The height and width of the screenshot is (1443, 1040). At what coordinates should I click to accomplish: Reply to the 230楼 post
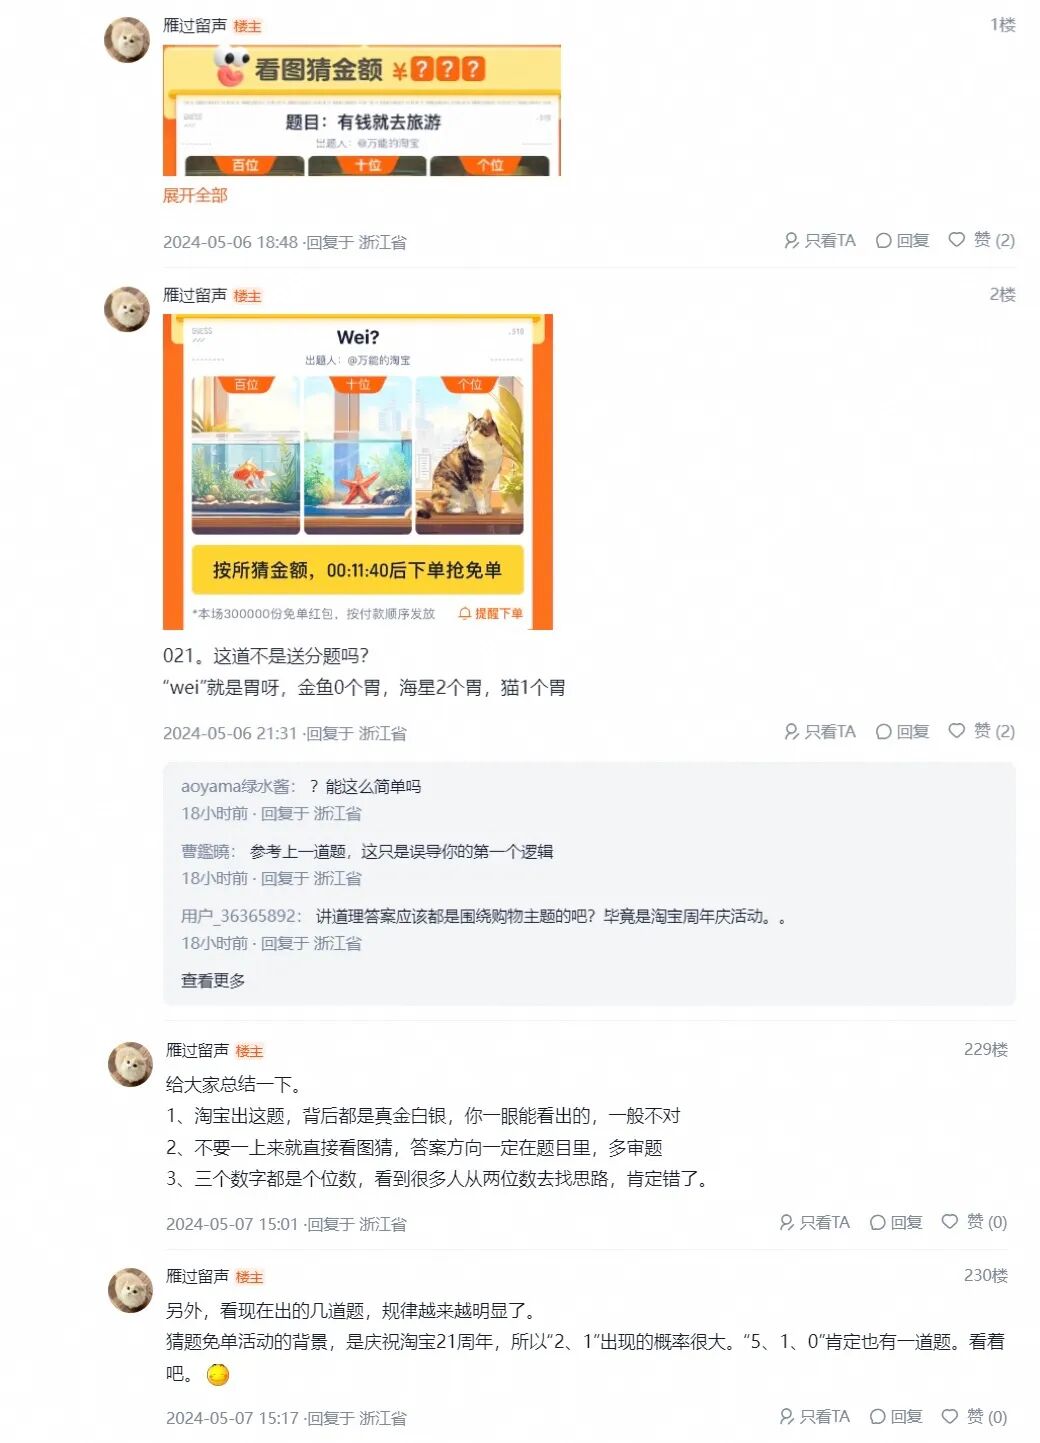(x=896, y=1416)
